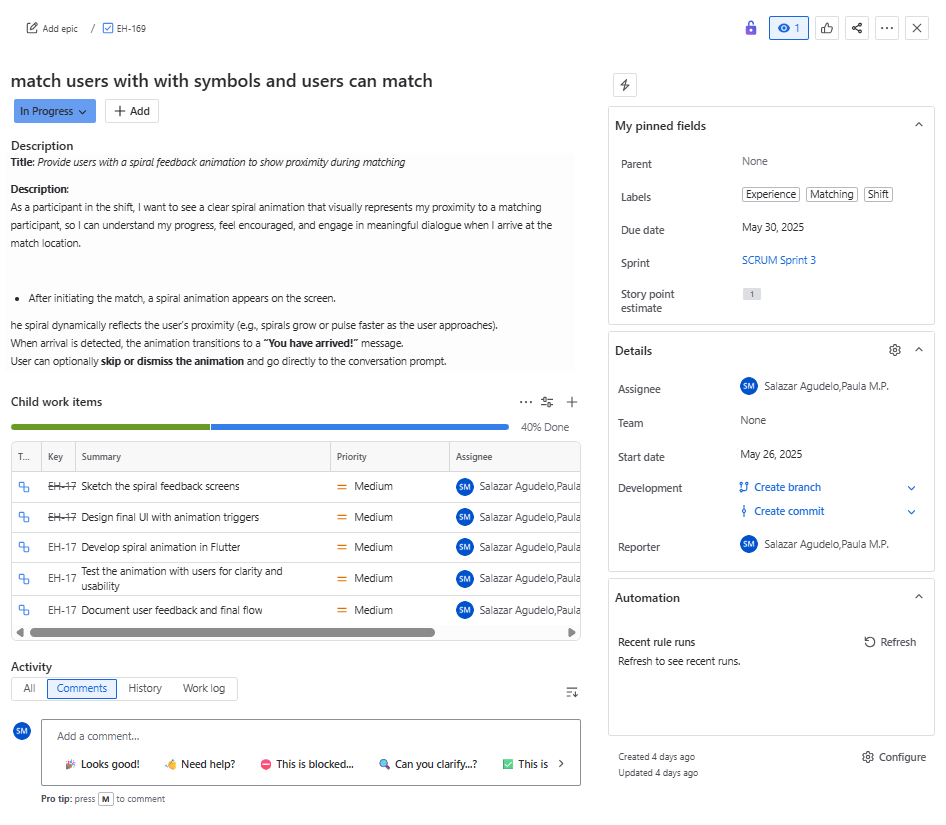Click plus icon to add child work item

[x=572, y=402]
